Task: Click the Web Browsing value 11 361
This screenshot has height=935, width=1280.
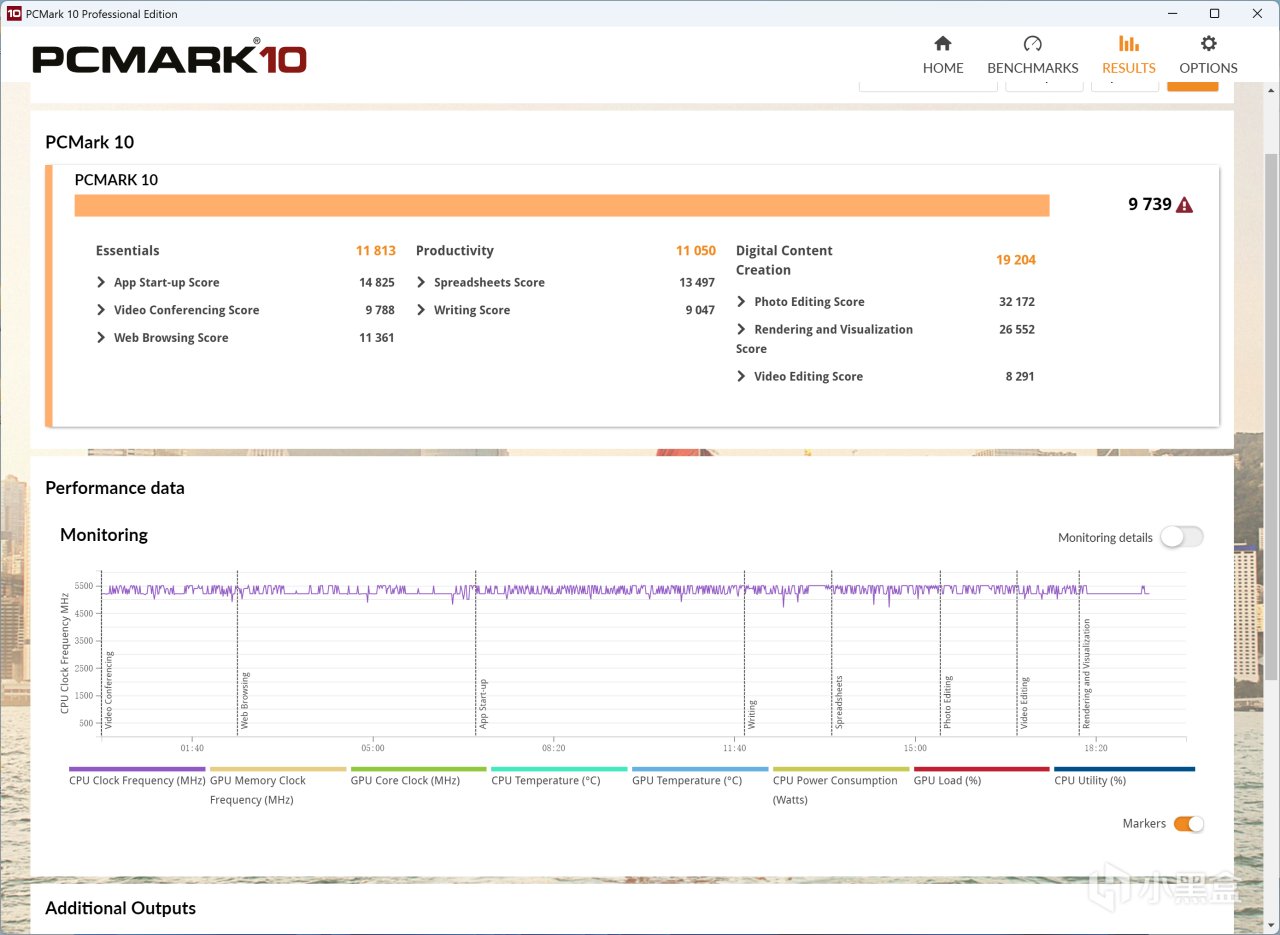Action: (x=376, y=338)
